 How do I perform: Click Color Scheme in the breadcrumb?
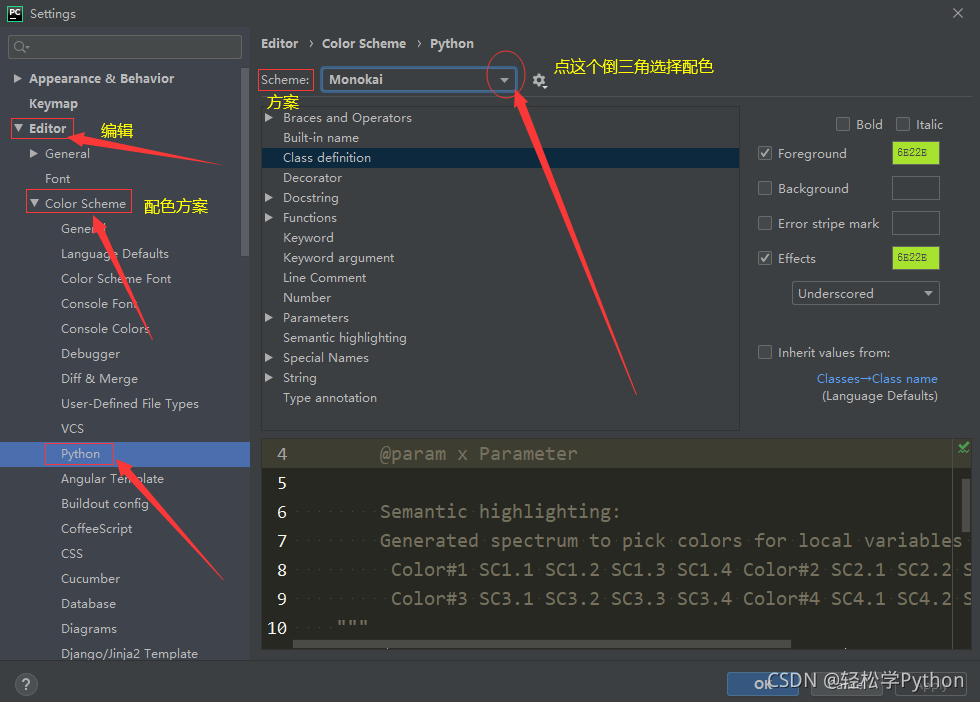(x=364, y=44)
